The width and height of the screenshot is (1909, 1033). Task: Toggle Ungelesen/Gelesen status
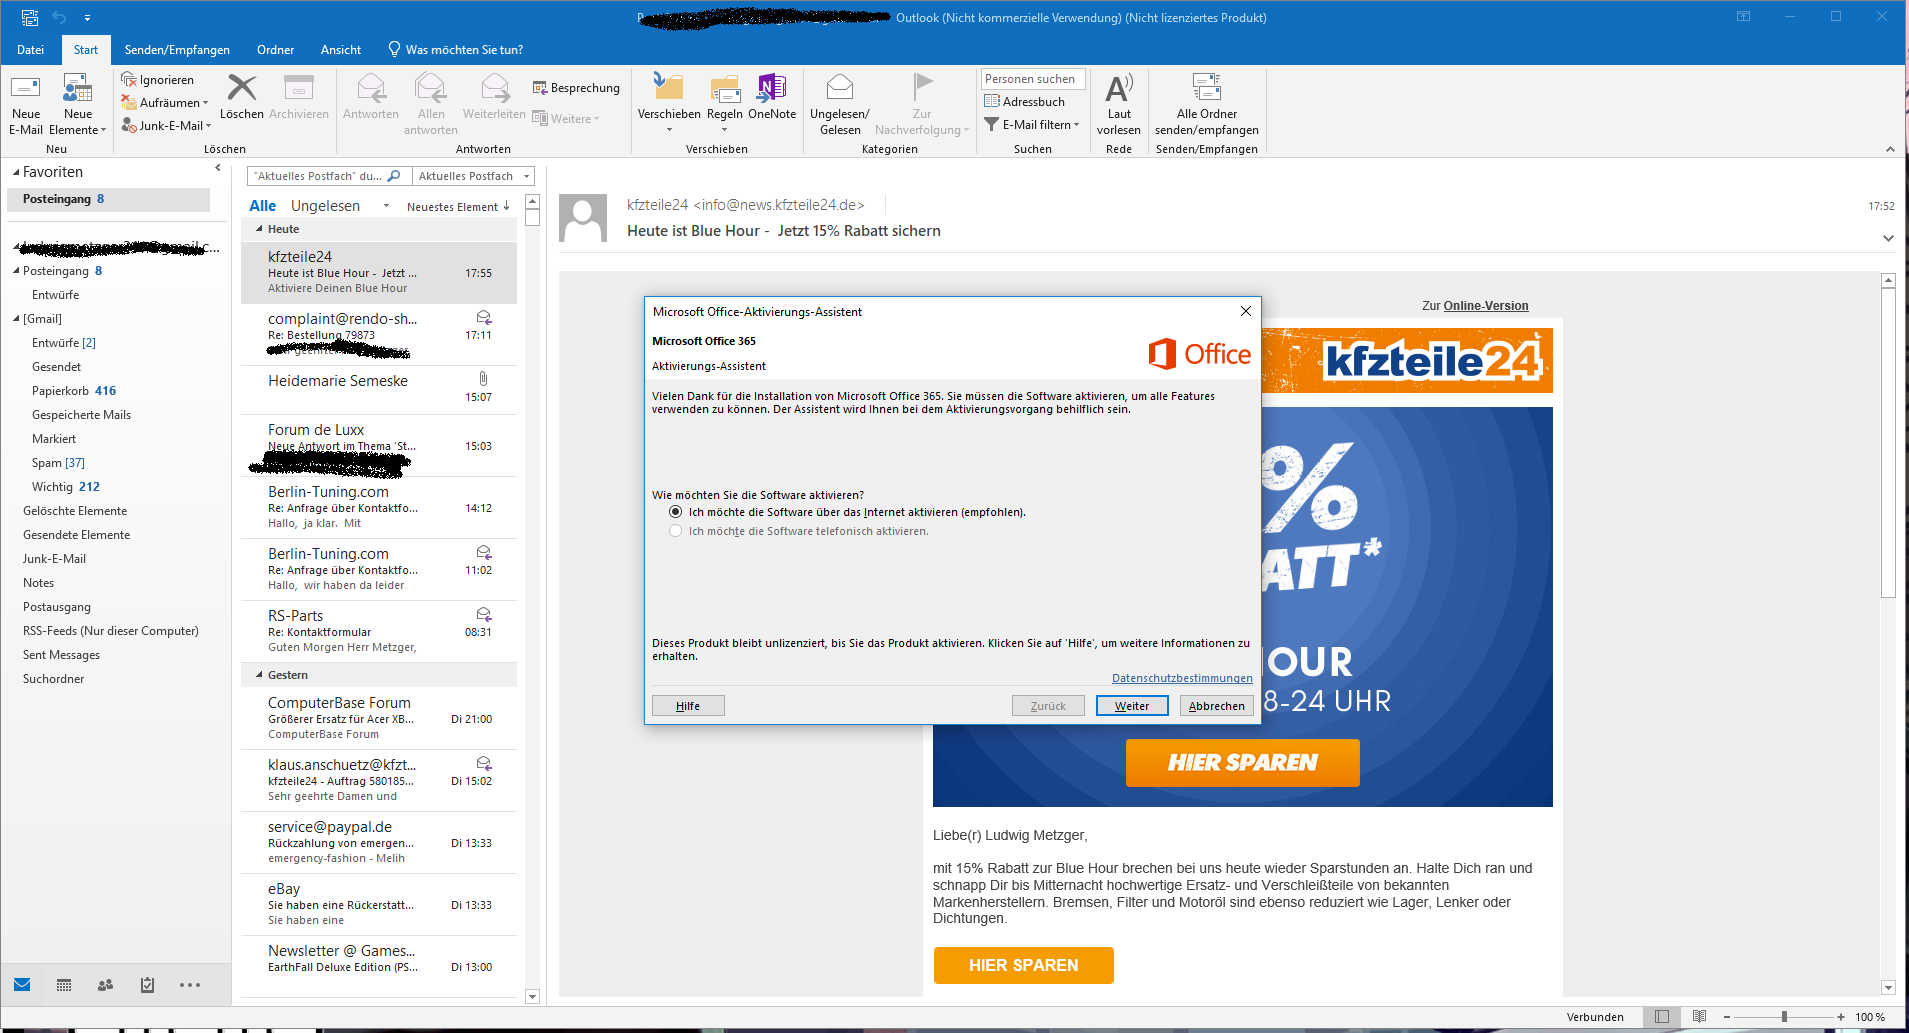coord(840,104)
